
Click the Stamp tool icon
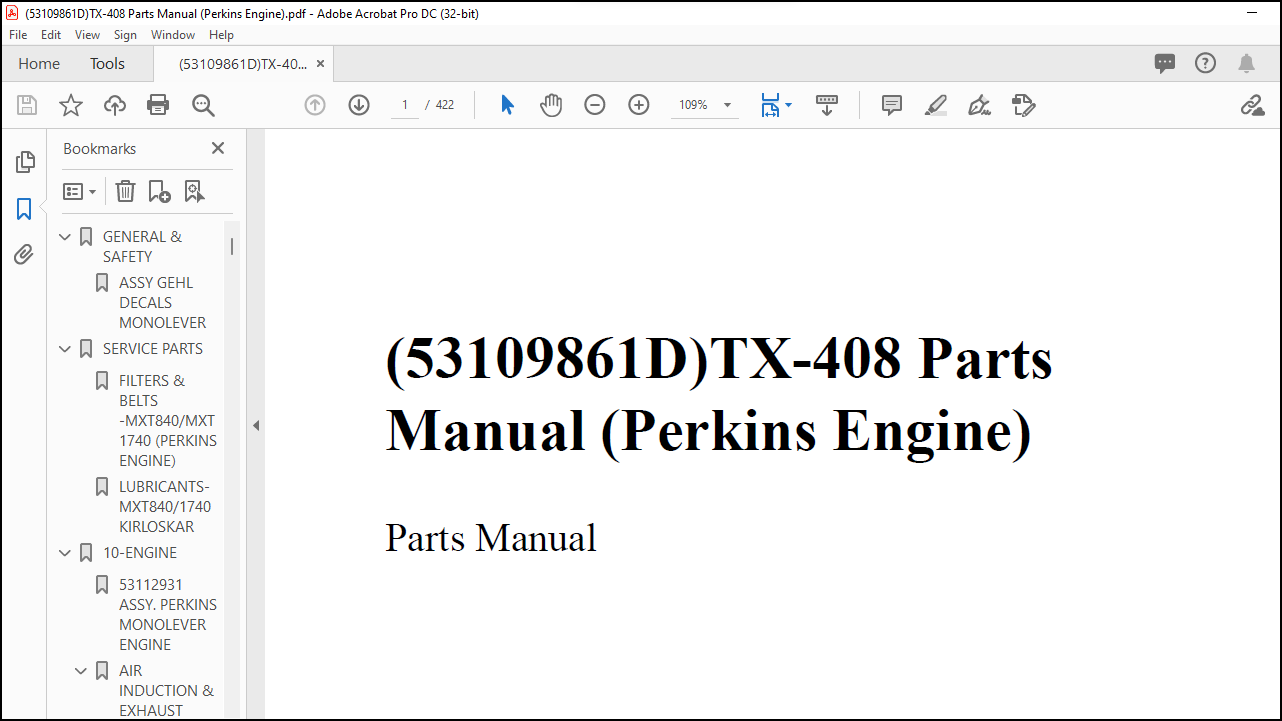click(x=1023, y=105)
